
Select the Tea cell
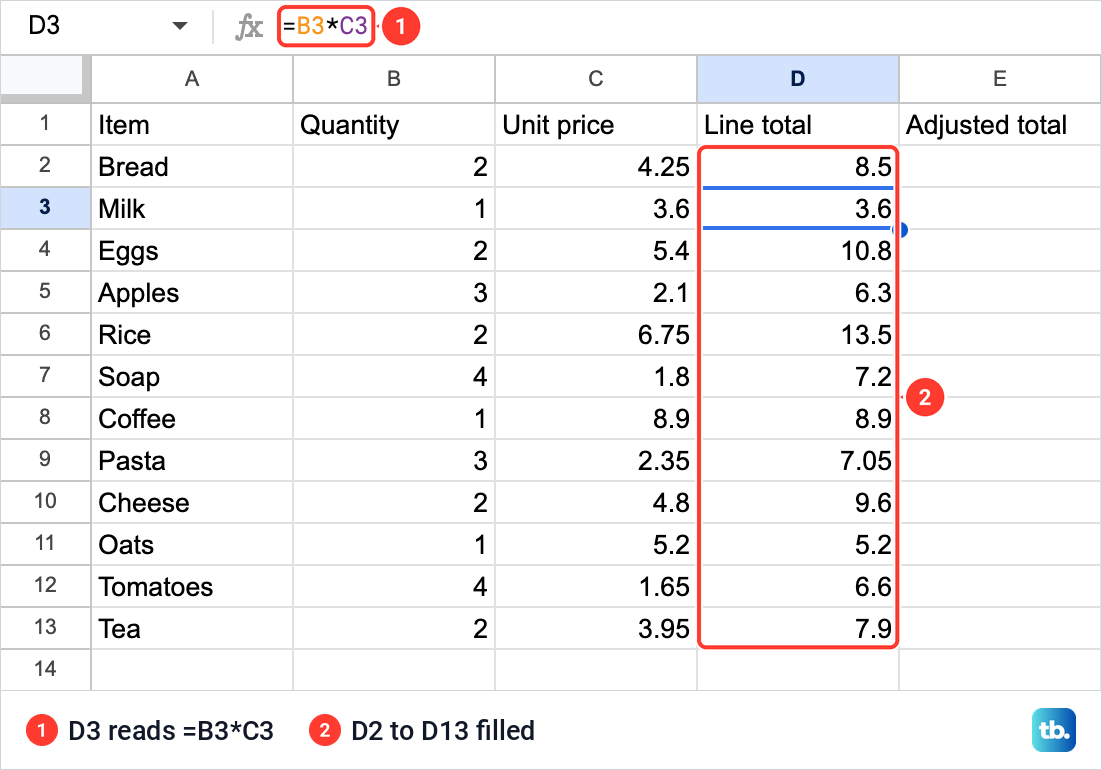(192, 628)
